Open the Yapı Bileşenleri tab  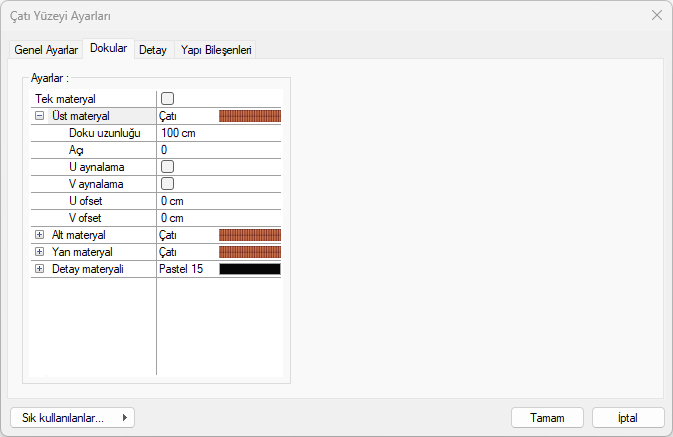pos(217,50)
